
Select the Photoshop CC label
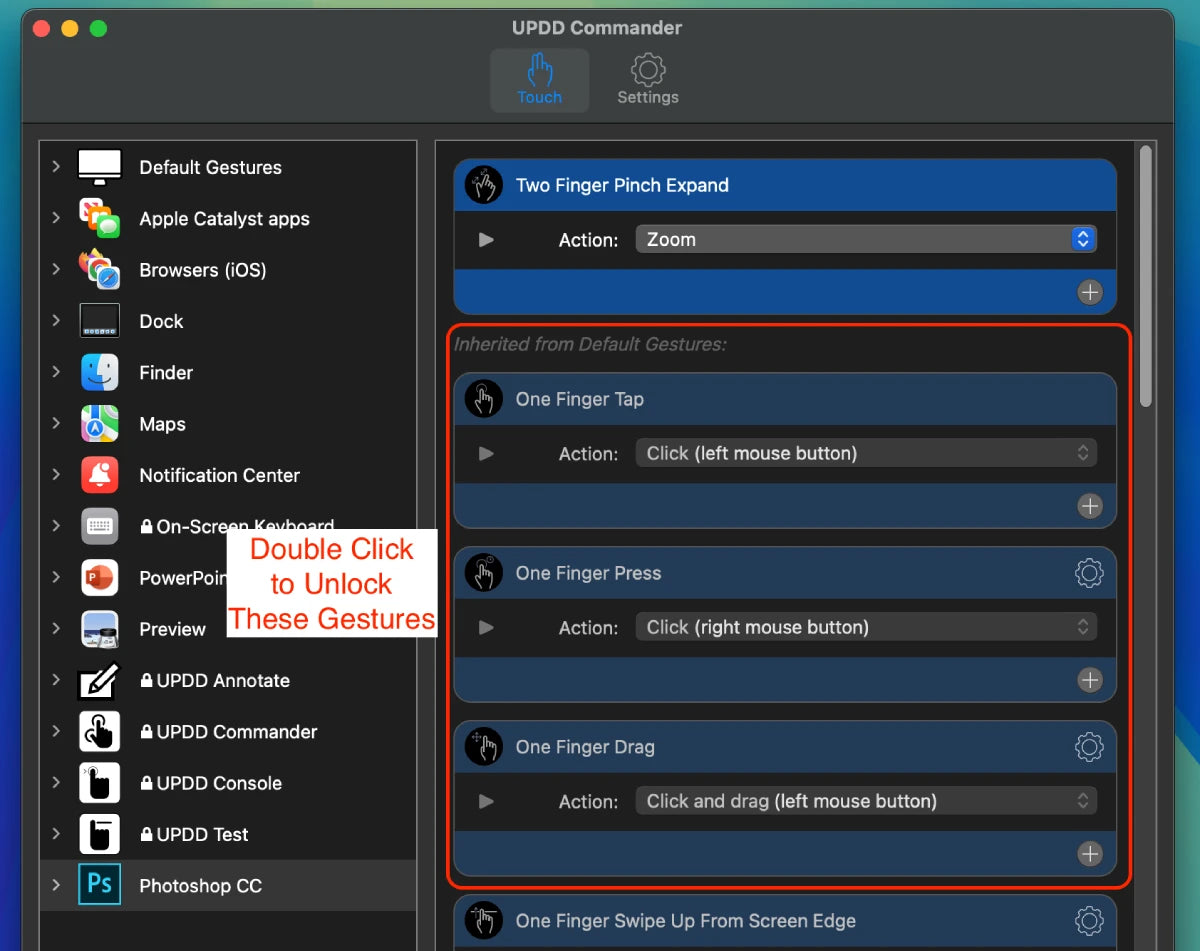click(x=201, y=885)
